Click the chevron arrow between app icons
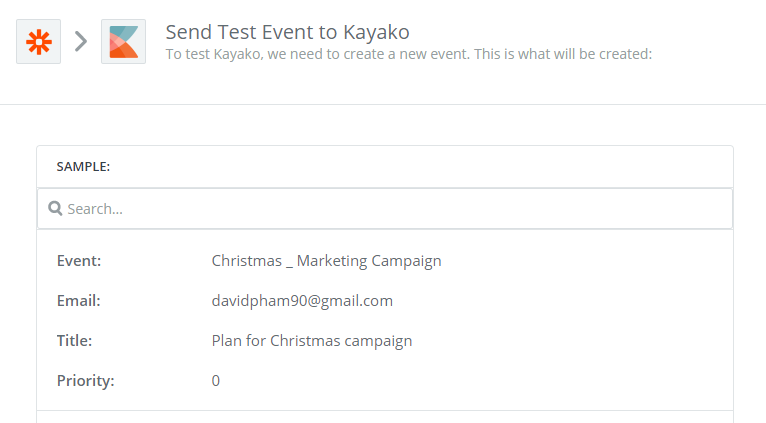The width and height of the screenshot is (766, 423). coord(81,42)
